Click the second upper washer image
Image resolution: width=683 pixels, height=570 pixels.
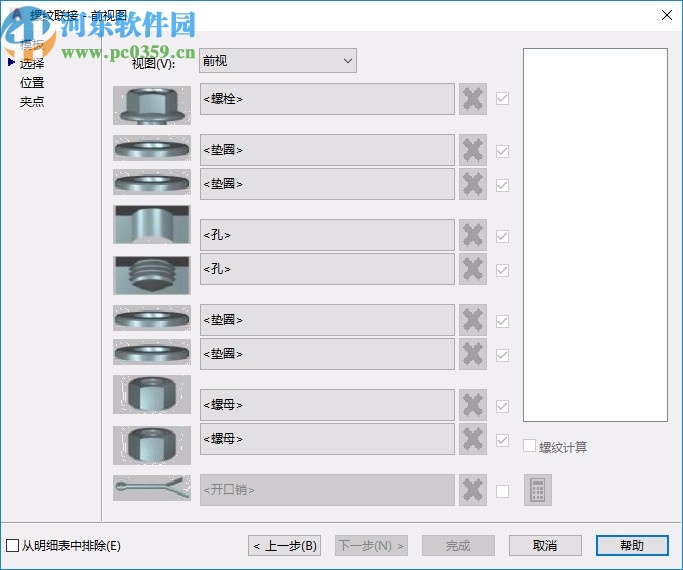152,182
